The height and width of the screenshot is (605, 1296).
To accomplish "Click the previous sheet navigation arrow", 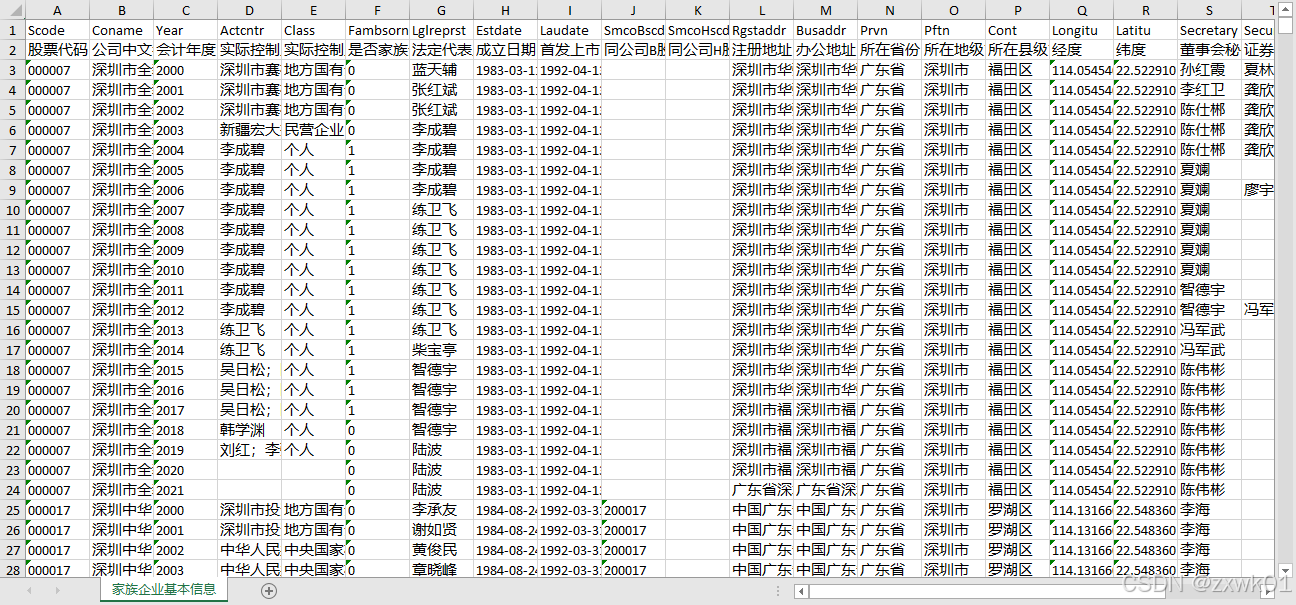I will tap(29, 590).
